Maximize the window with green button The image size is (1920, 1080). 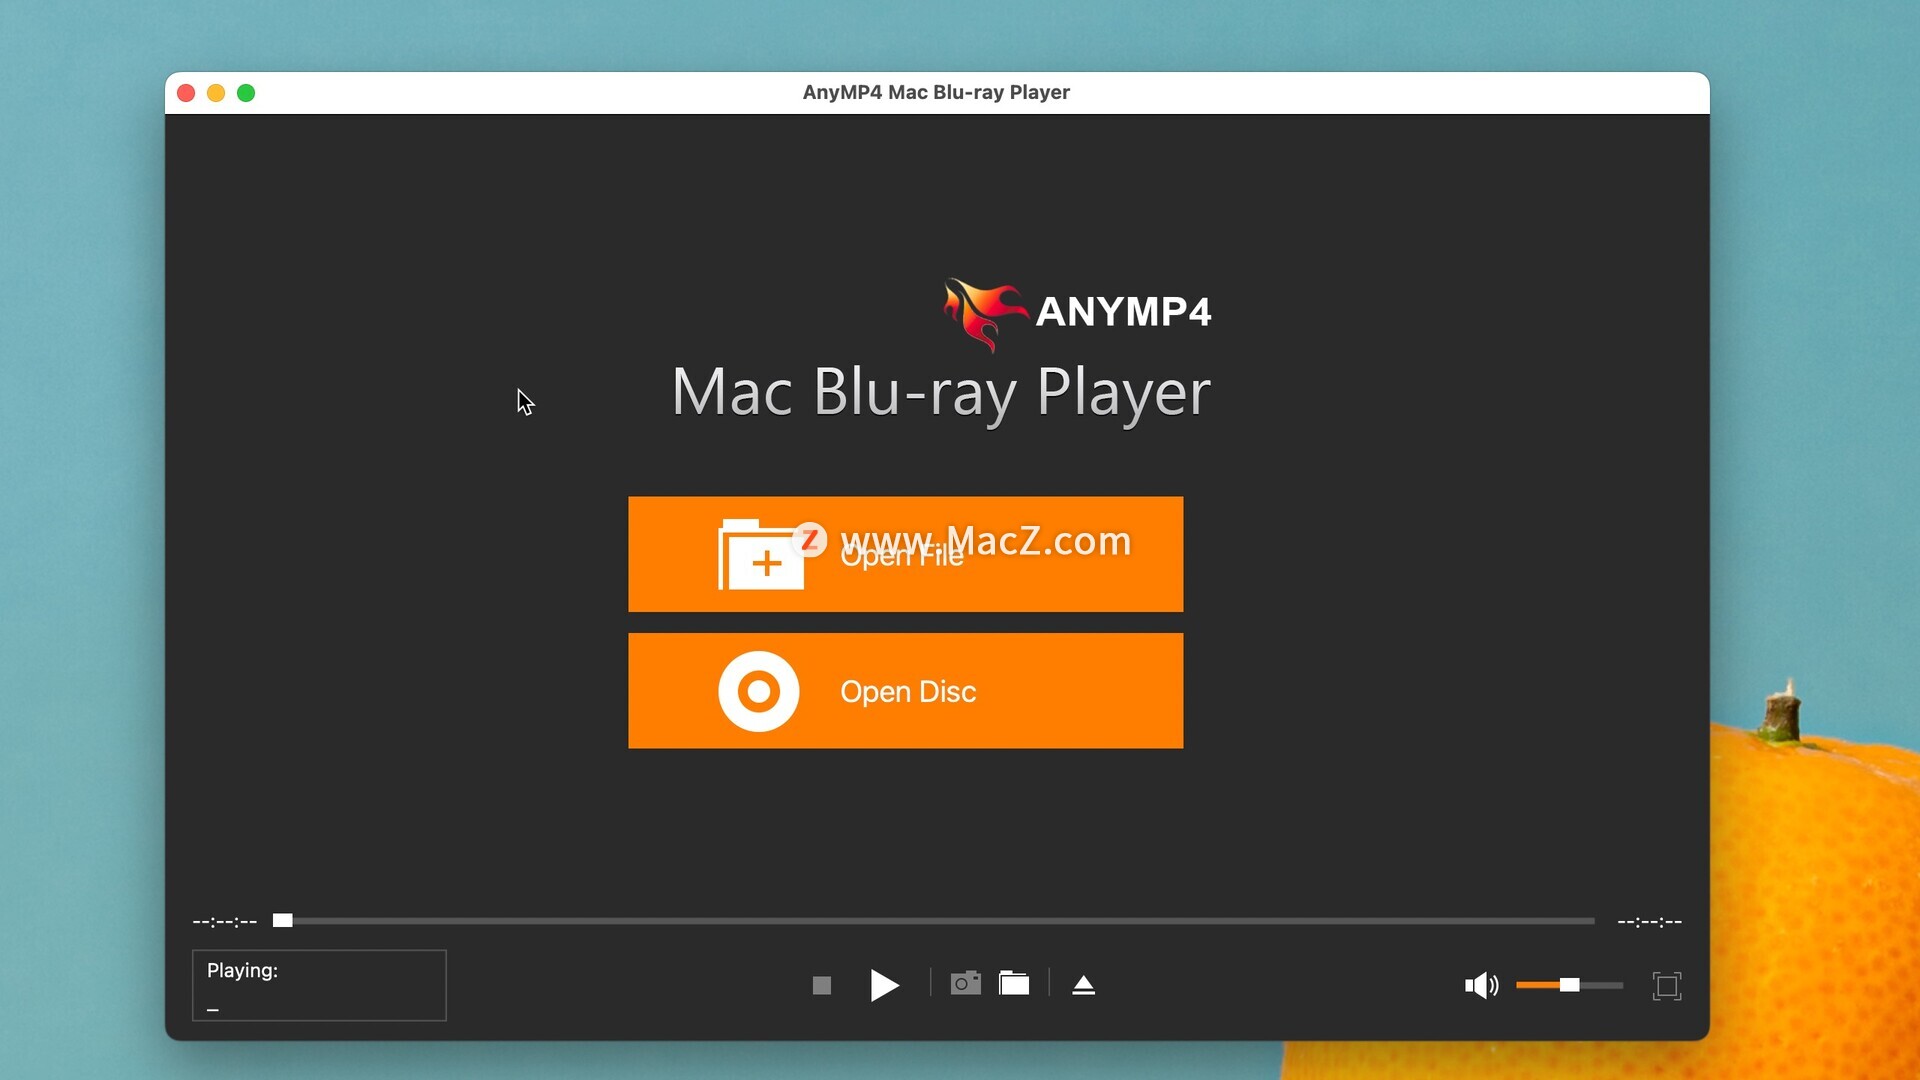coord(246,93)
